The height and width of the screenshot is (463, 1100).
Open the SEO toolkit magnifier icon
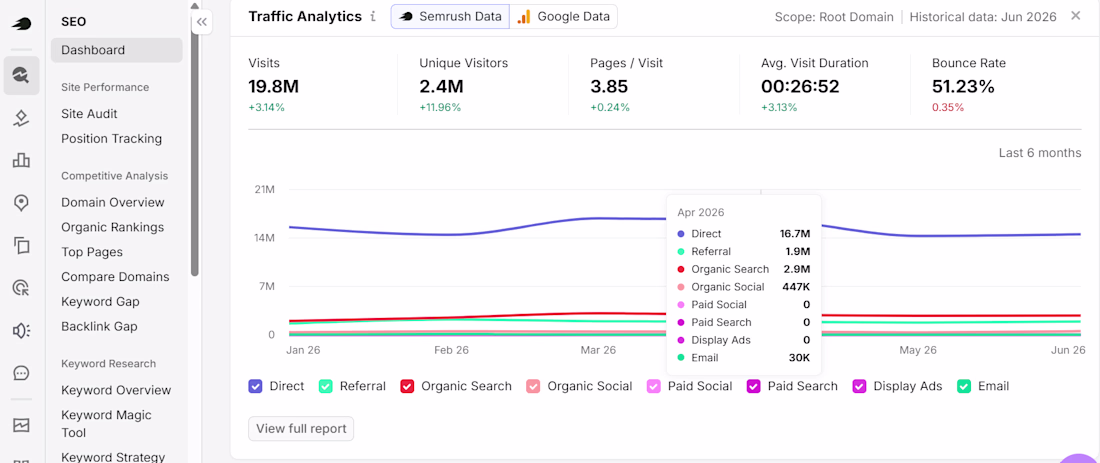click(x=21, y=76)
